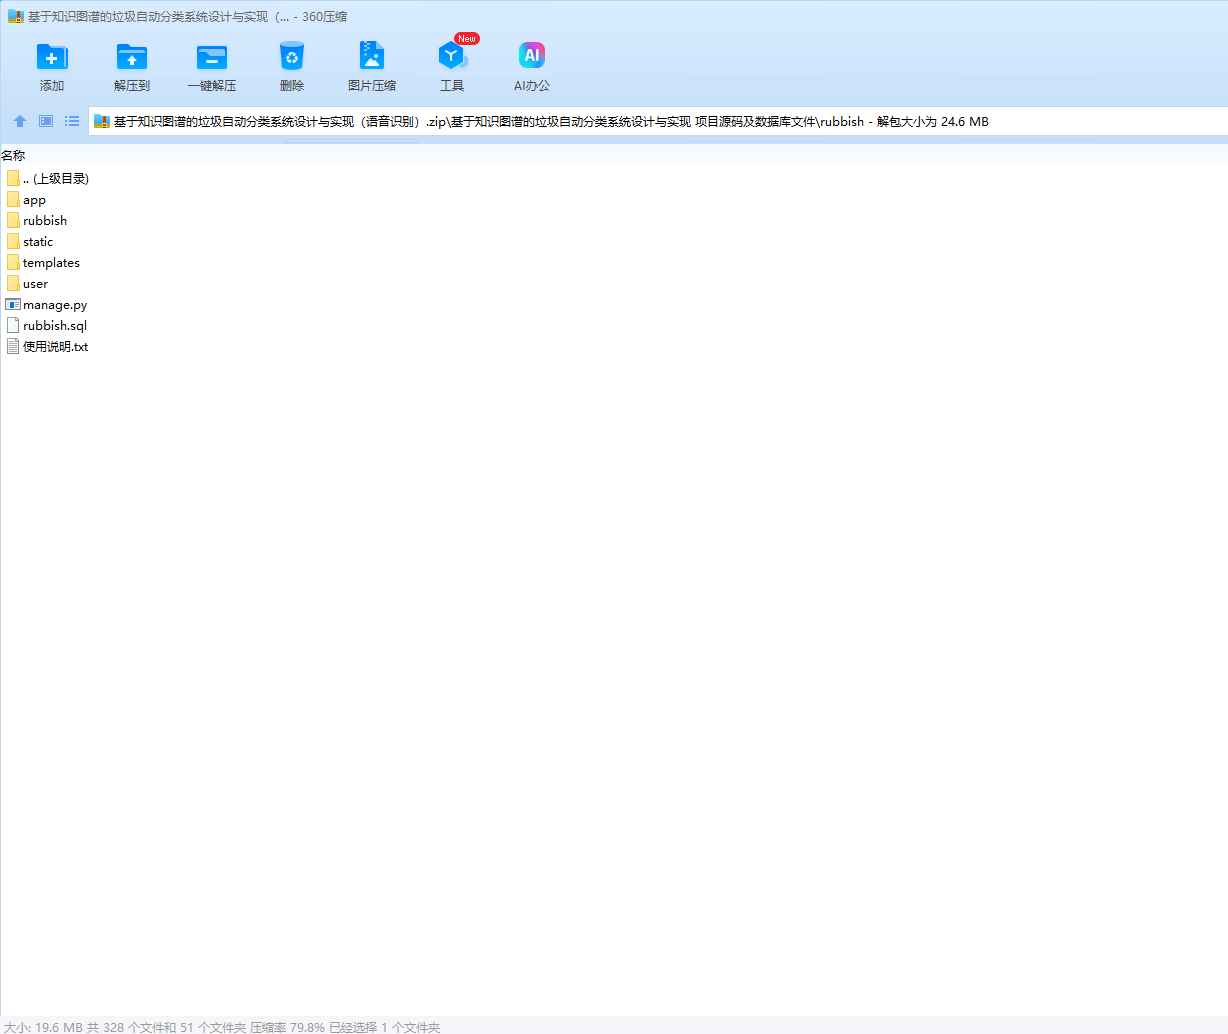Click the 'static' folder name
Screen dimensions: 1228x1034
38,241
